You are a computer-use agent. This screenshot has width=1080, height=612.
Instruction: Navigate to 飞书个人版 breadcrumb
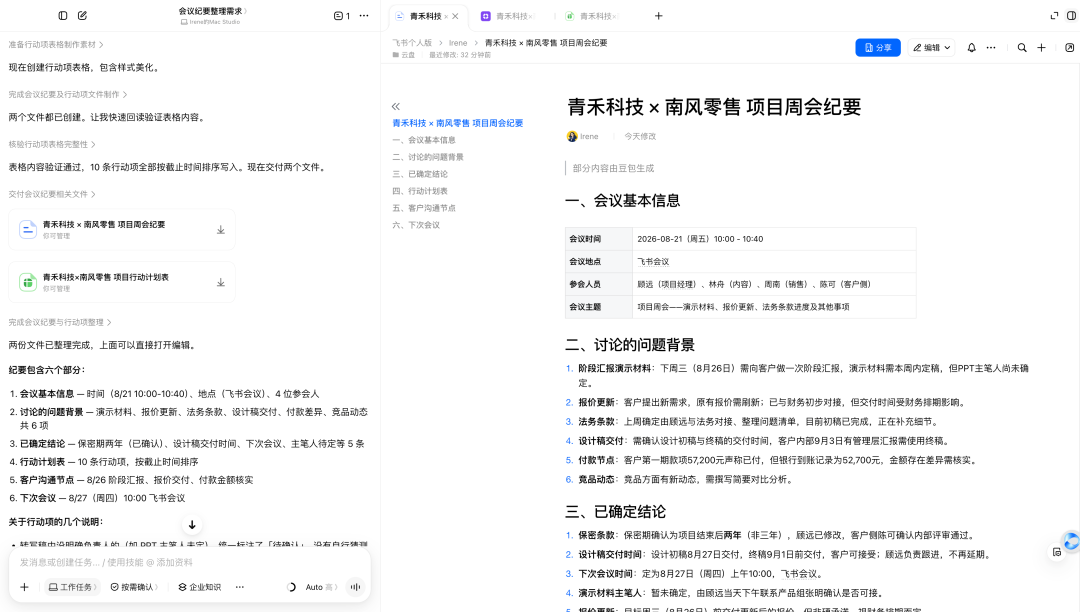click(x=412, y=43)
